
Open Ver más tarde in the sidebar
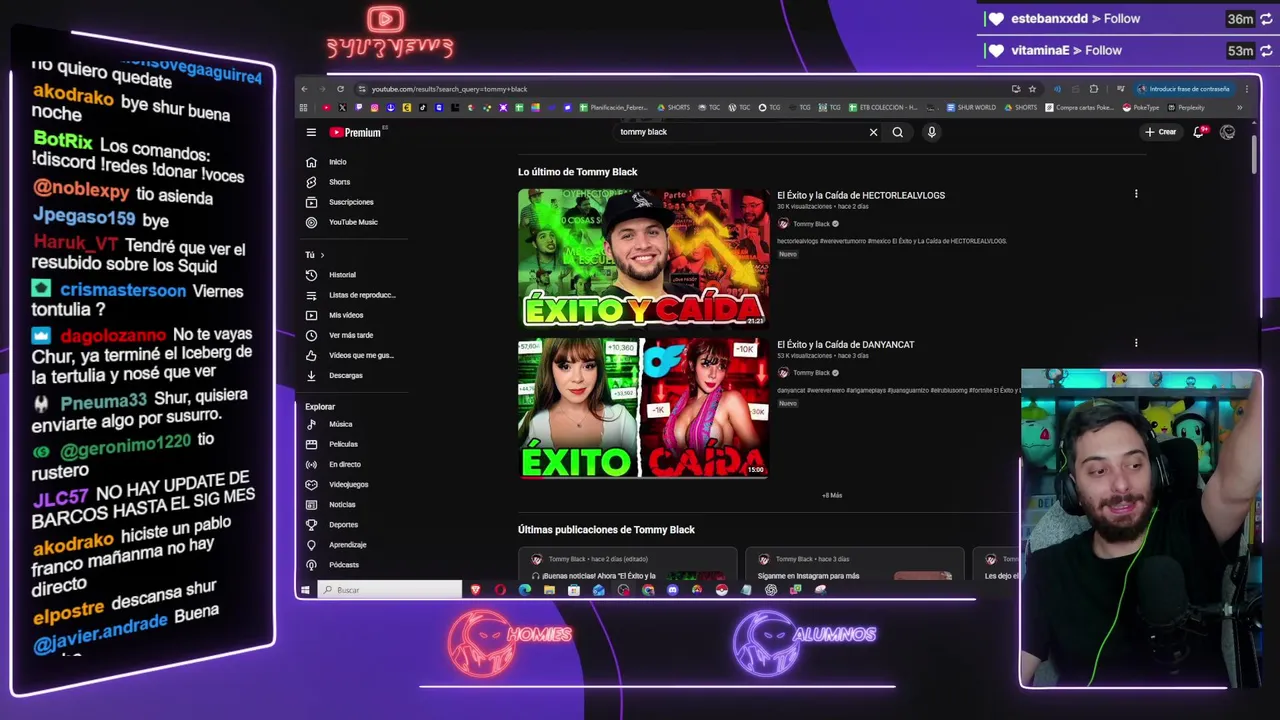(x=350, y=335)
